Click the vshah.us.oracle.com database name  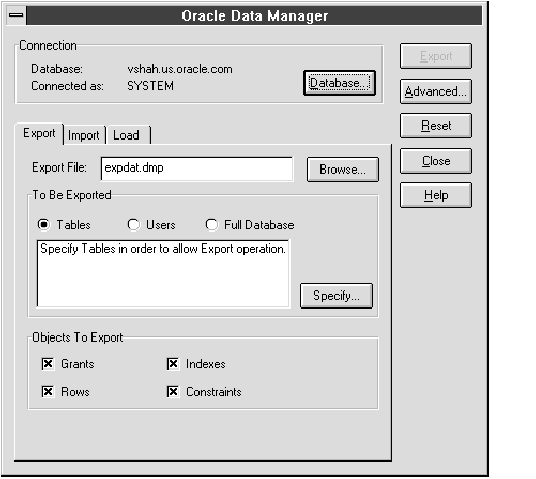pos(180,69)
